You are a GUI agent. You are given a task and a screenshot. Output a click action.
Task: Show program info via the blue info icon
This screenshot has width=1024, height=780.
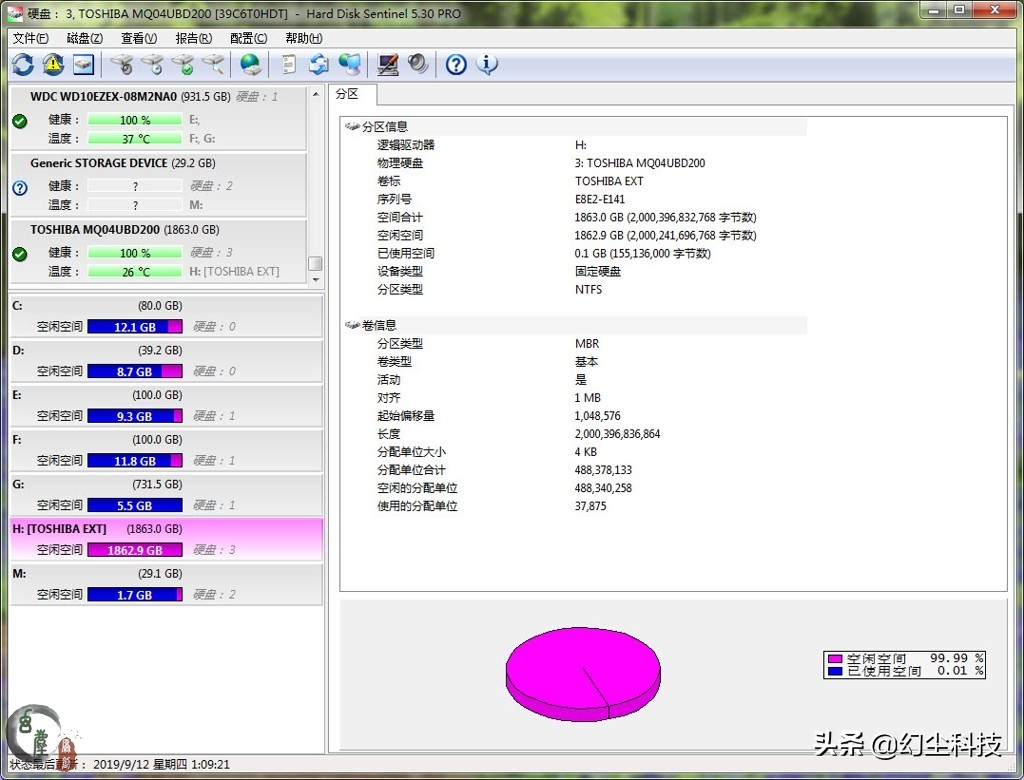pyautogui.click(x=487, y=63)
